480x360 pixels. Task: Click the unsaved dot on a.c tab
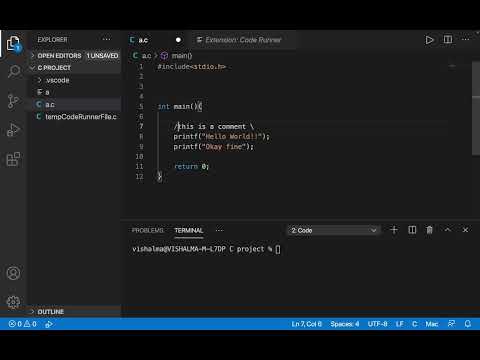point(178,40)
